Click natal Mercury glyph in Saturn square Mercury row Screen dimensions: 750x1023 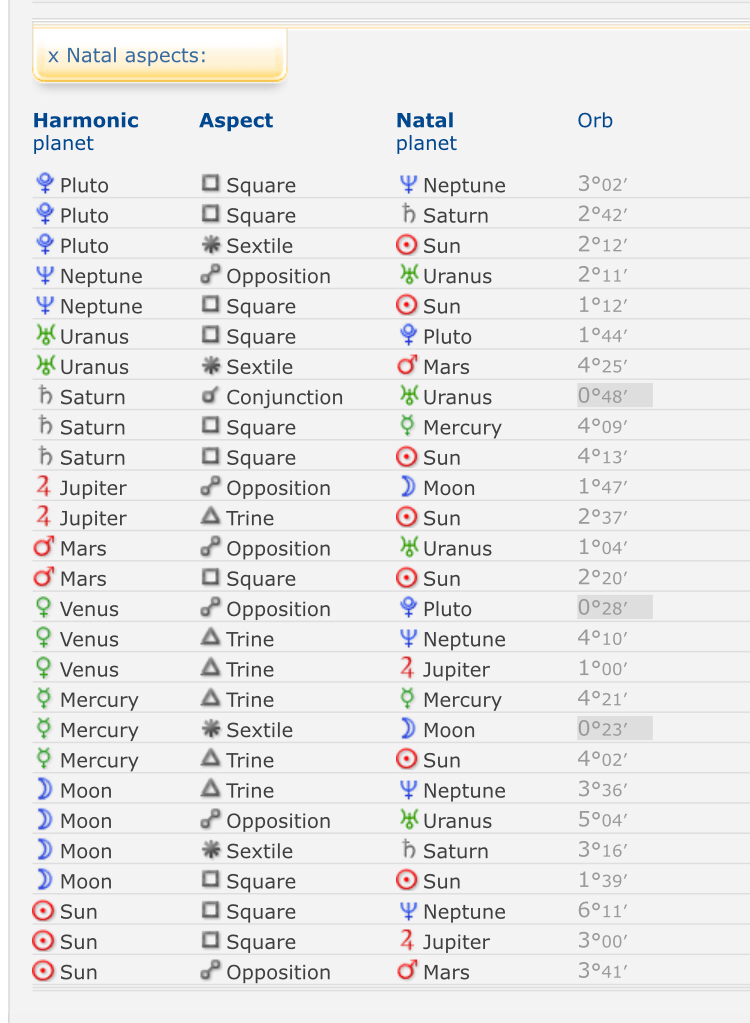(407, 427)
